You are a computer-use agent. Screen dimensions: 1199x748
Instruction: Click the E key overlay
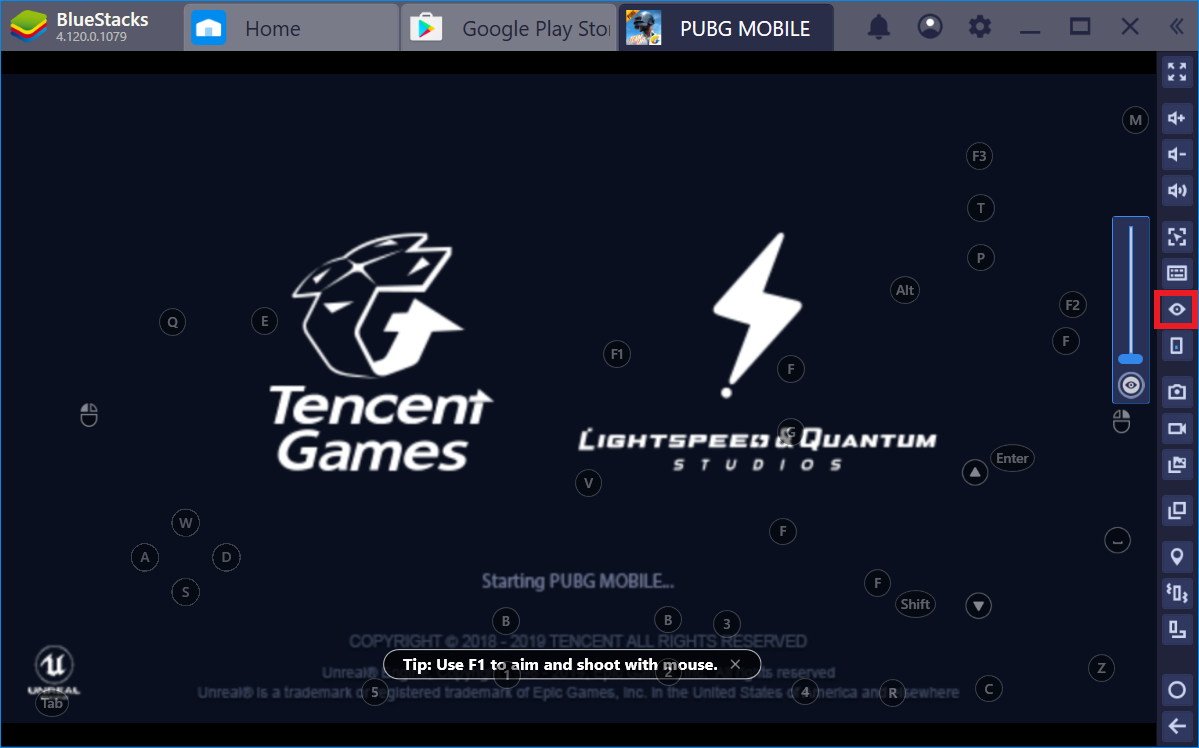(264, 321)
